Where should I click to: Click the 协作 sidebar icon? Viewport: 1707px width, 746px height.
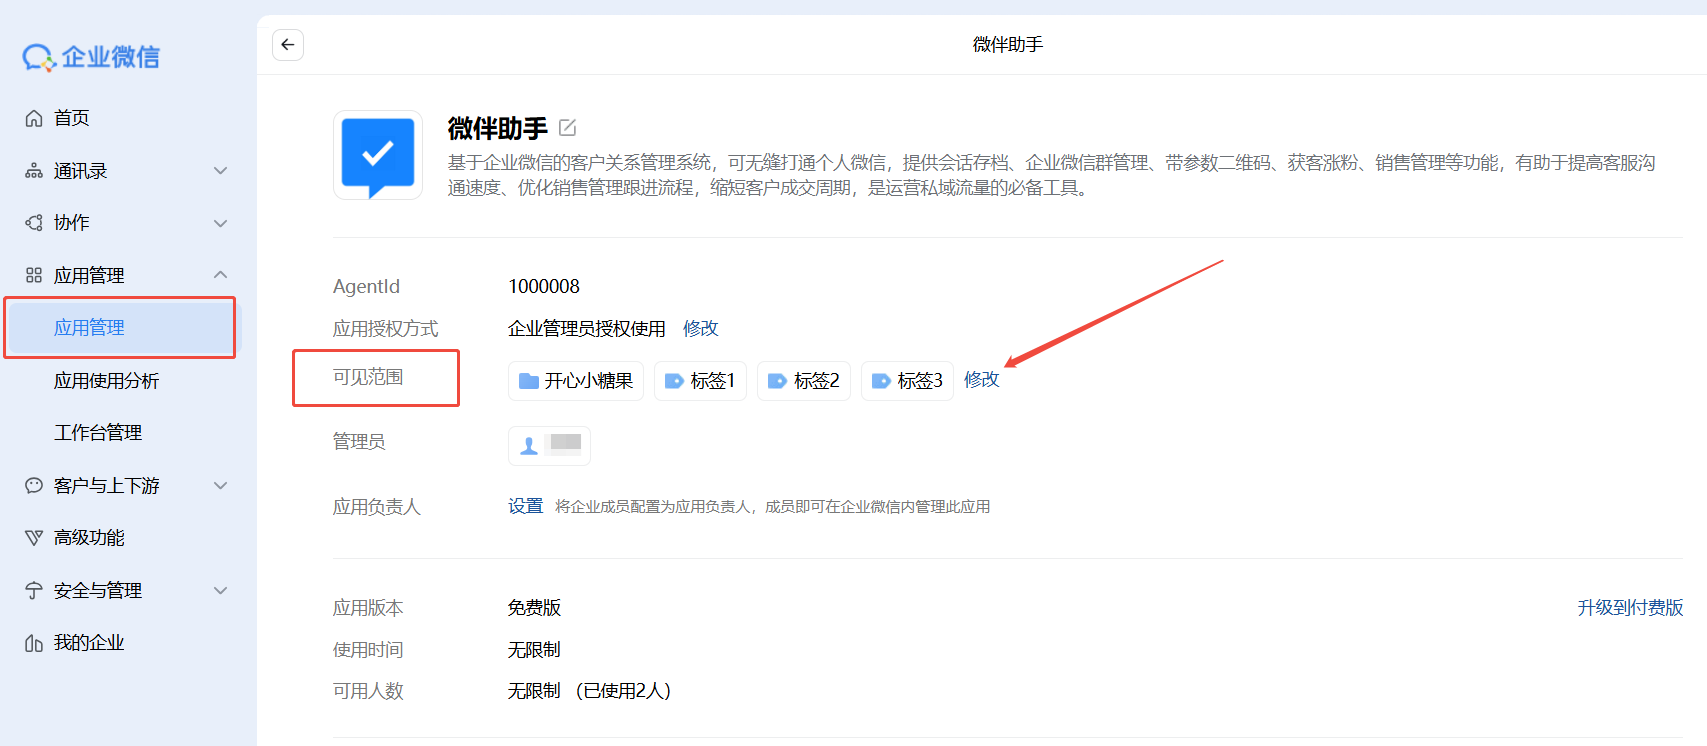point(34,223)
